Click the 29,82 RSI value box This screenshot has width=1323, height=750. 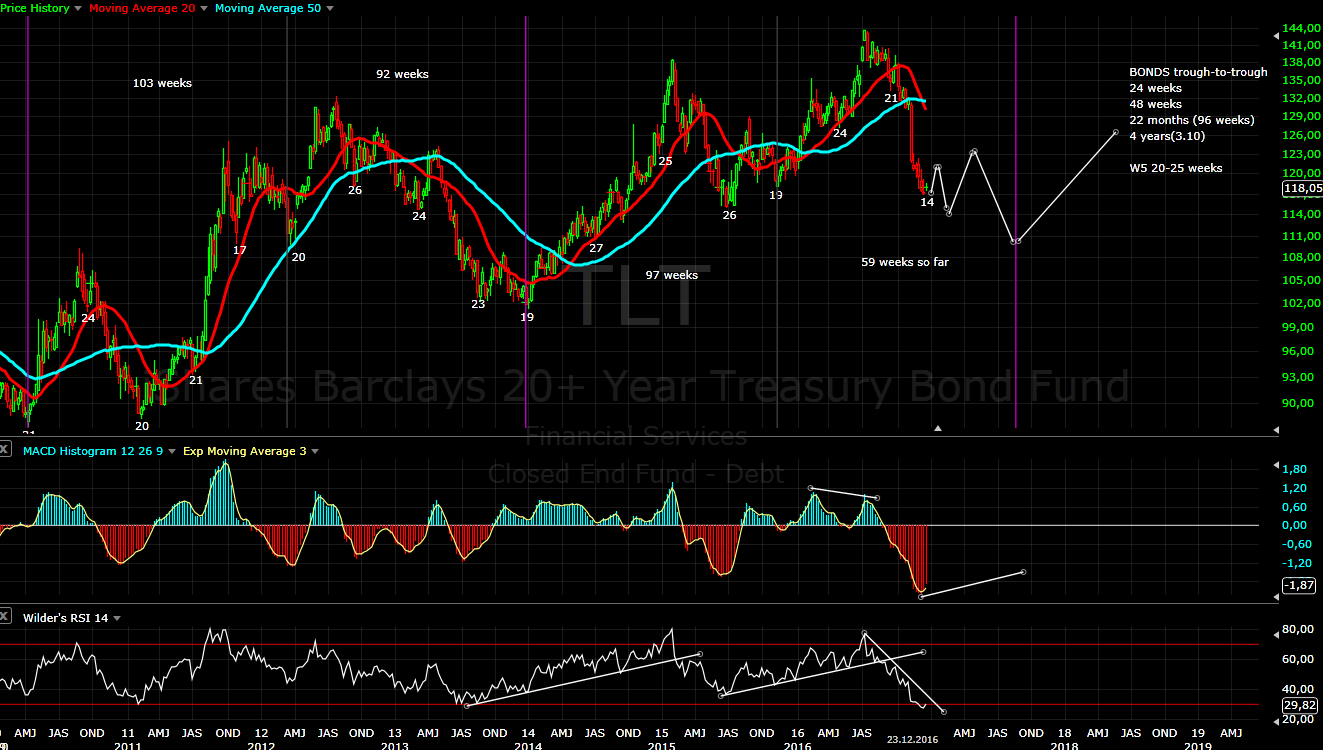click(1301, 706)
